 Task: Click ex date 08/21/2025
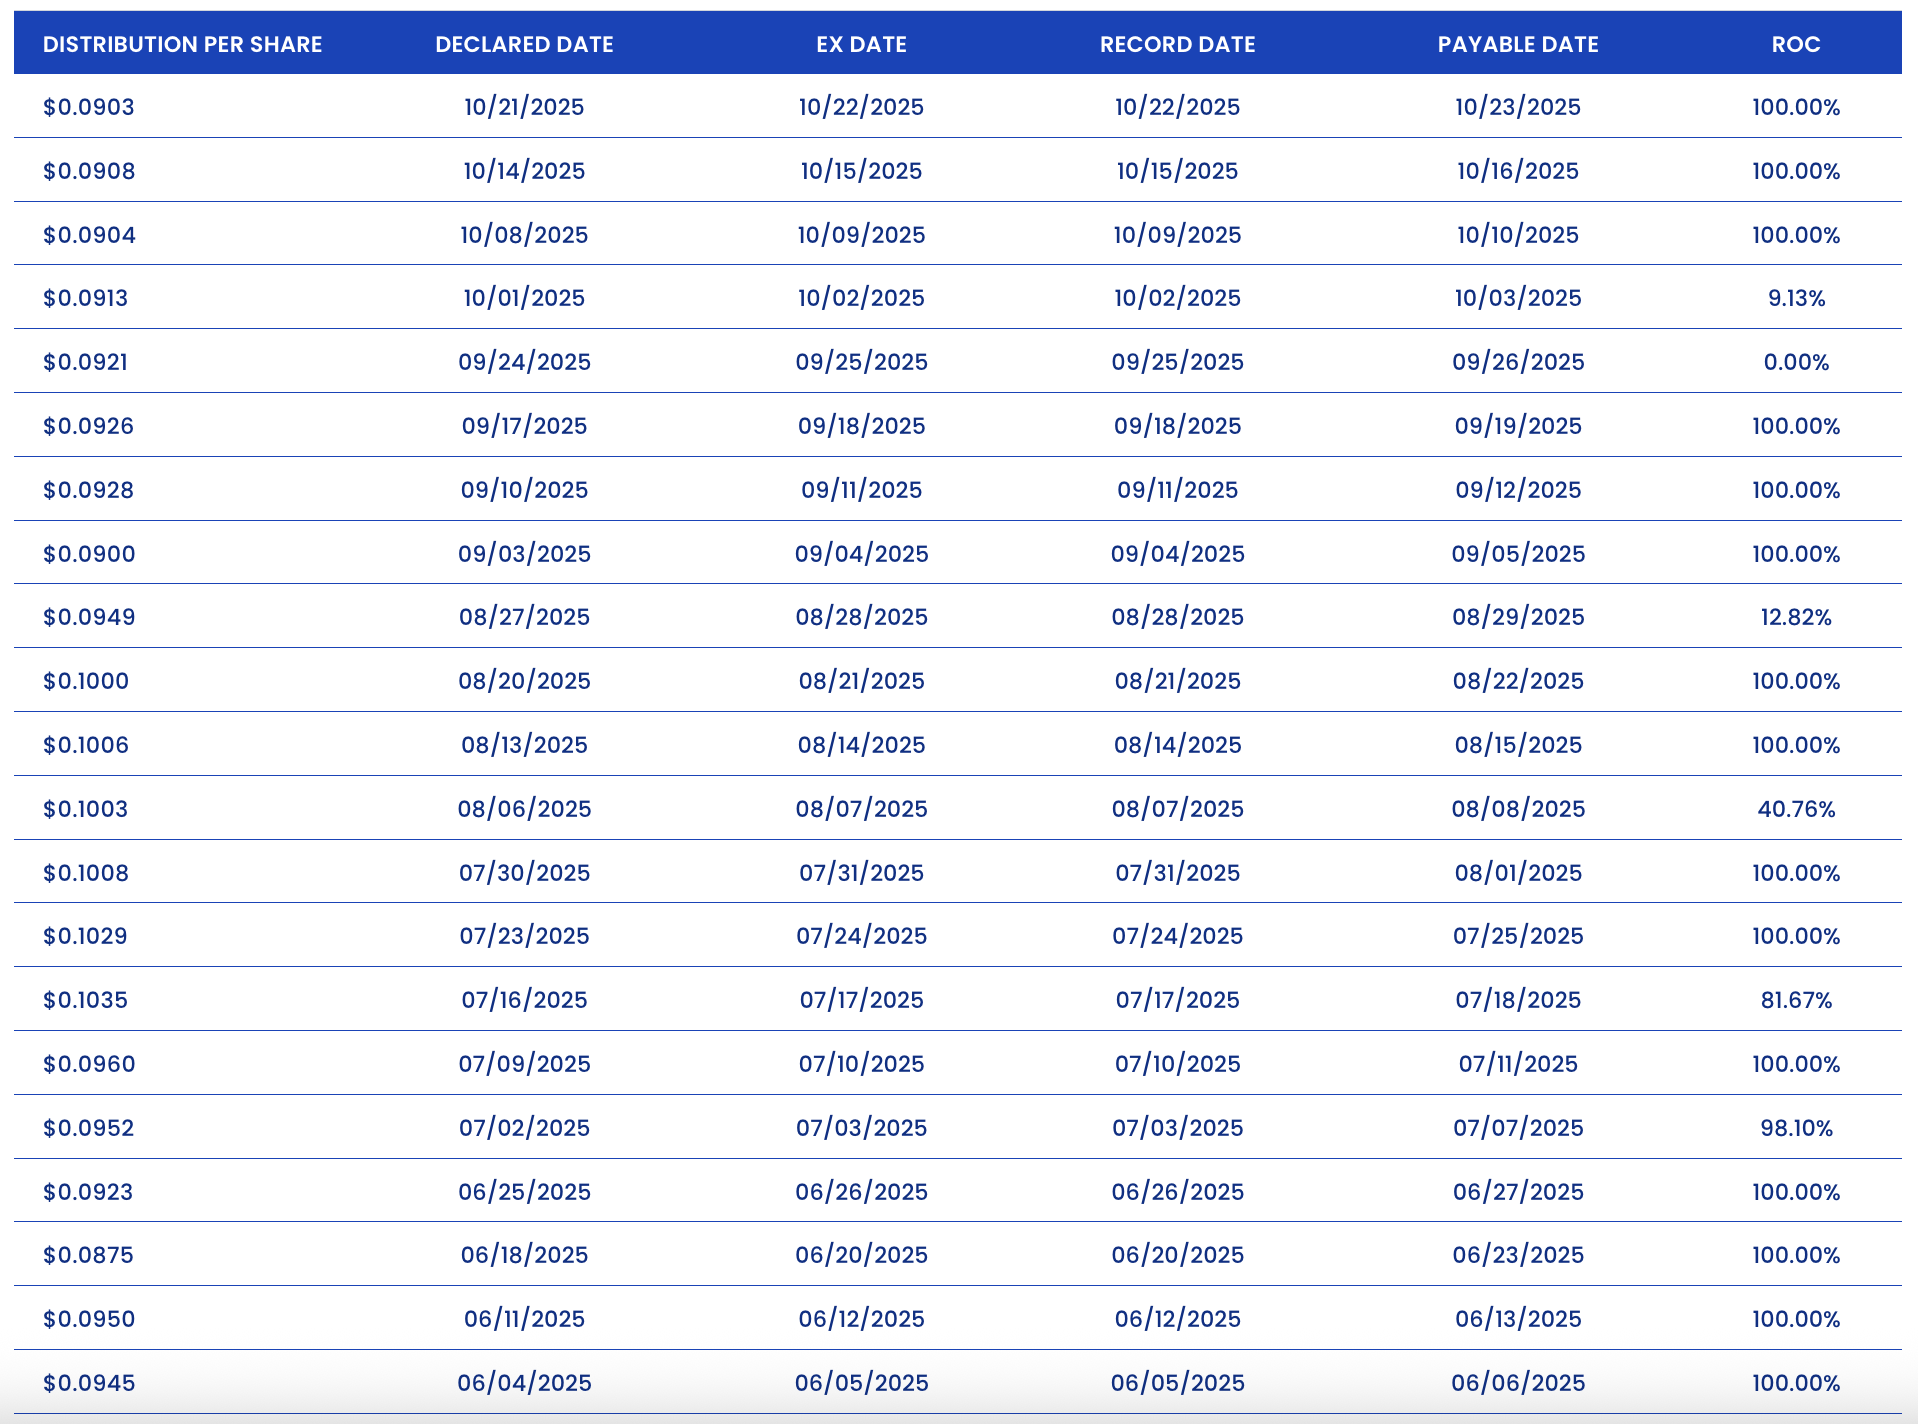pos(861,681)
